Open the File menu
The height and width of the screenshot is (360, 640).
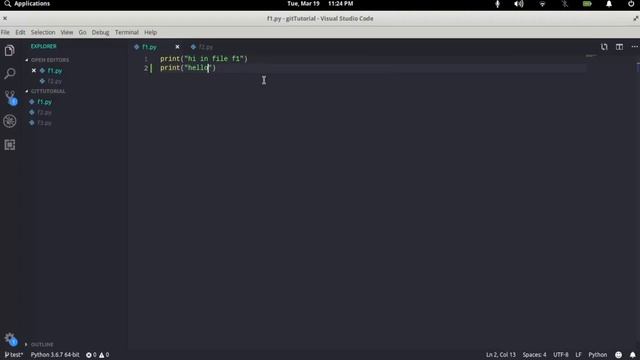(5, 32)
